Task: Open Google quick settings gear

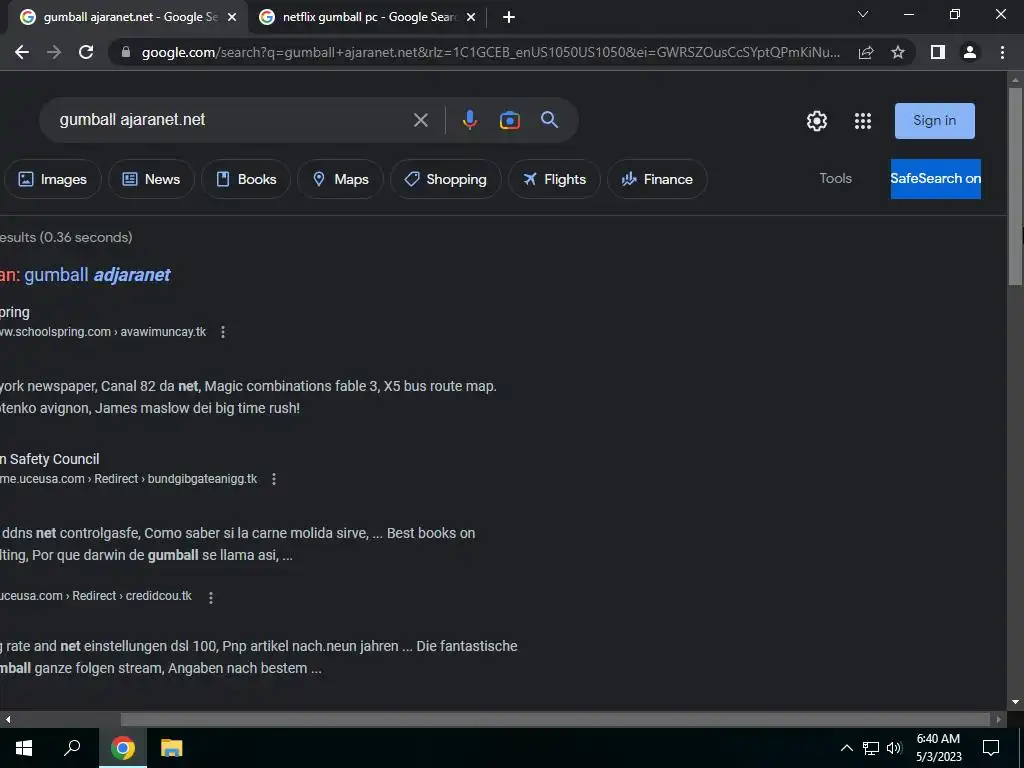Action: (x=816, y=121)
